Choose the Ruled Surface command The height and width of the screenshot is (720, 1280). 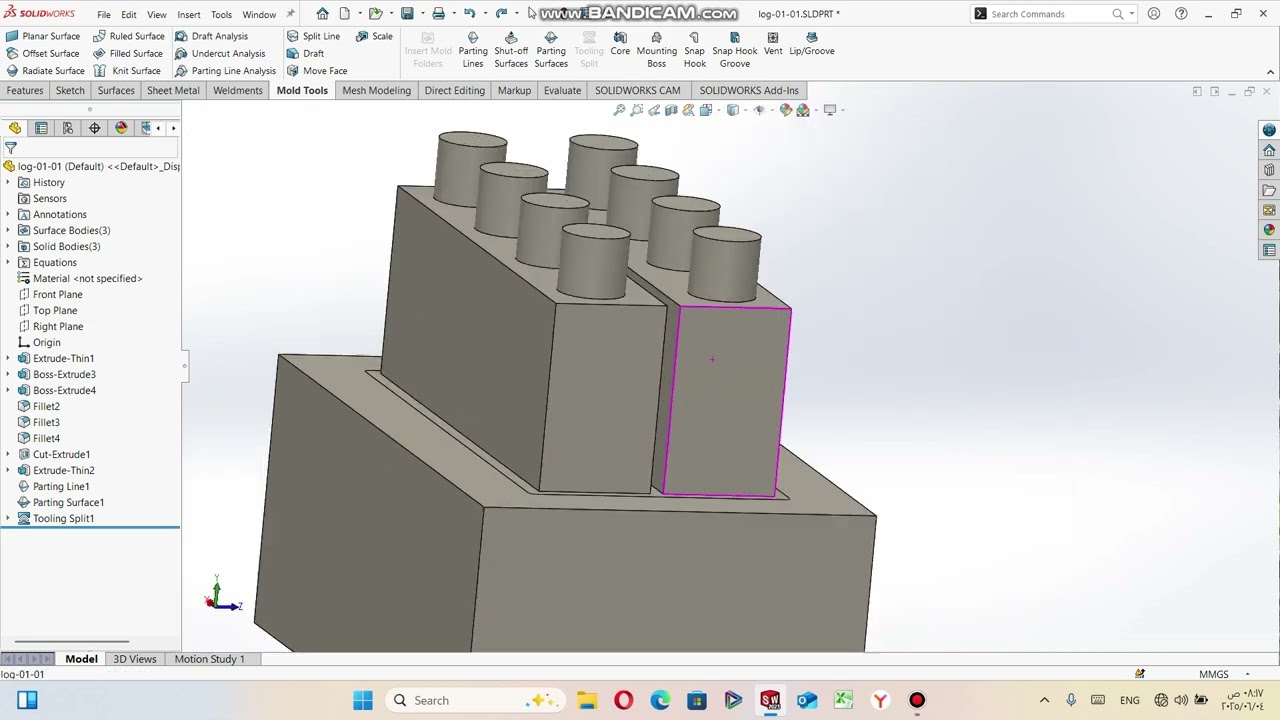[129, 36]
